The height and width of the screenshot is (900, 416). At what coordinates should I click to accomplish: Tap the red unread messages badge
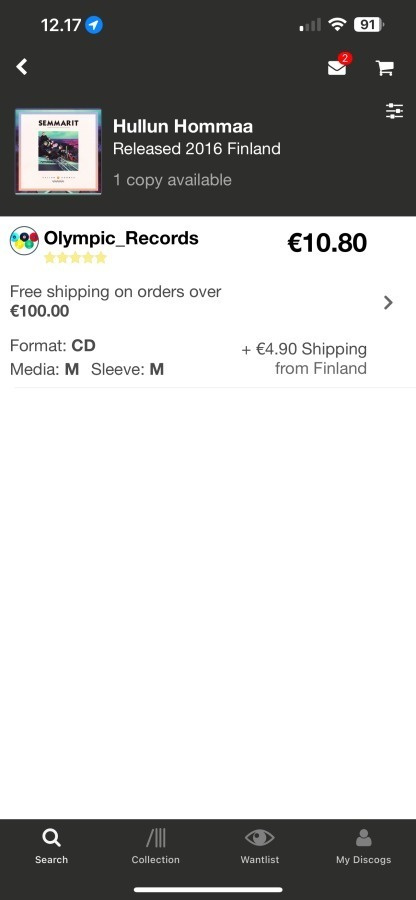pyautogui.click(x=344, y=58)
